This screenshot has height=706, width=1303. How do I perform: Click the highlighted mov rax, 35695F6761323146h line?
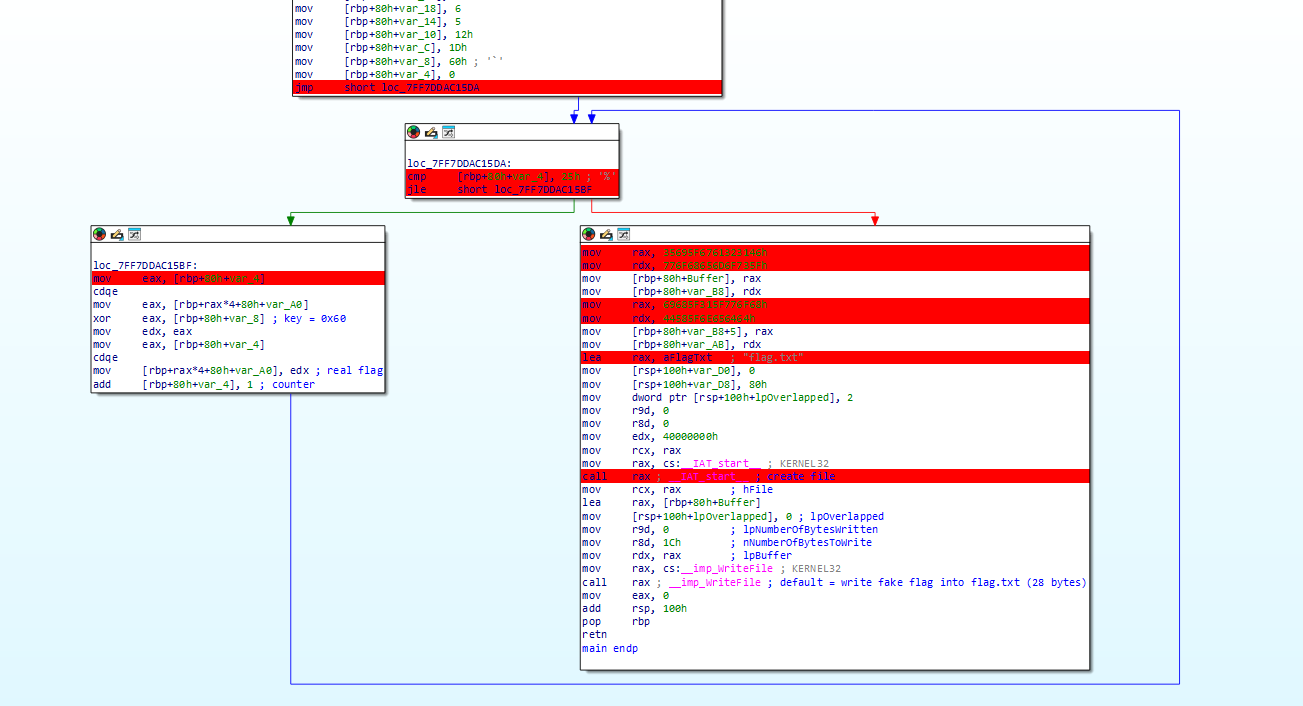(835, 252)
